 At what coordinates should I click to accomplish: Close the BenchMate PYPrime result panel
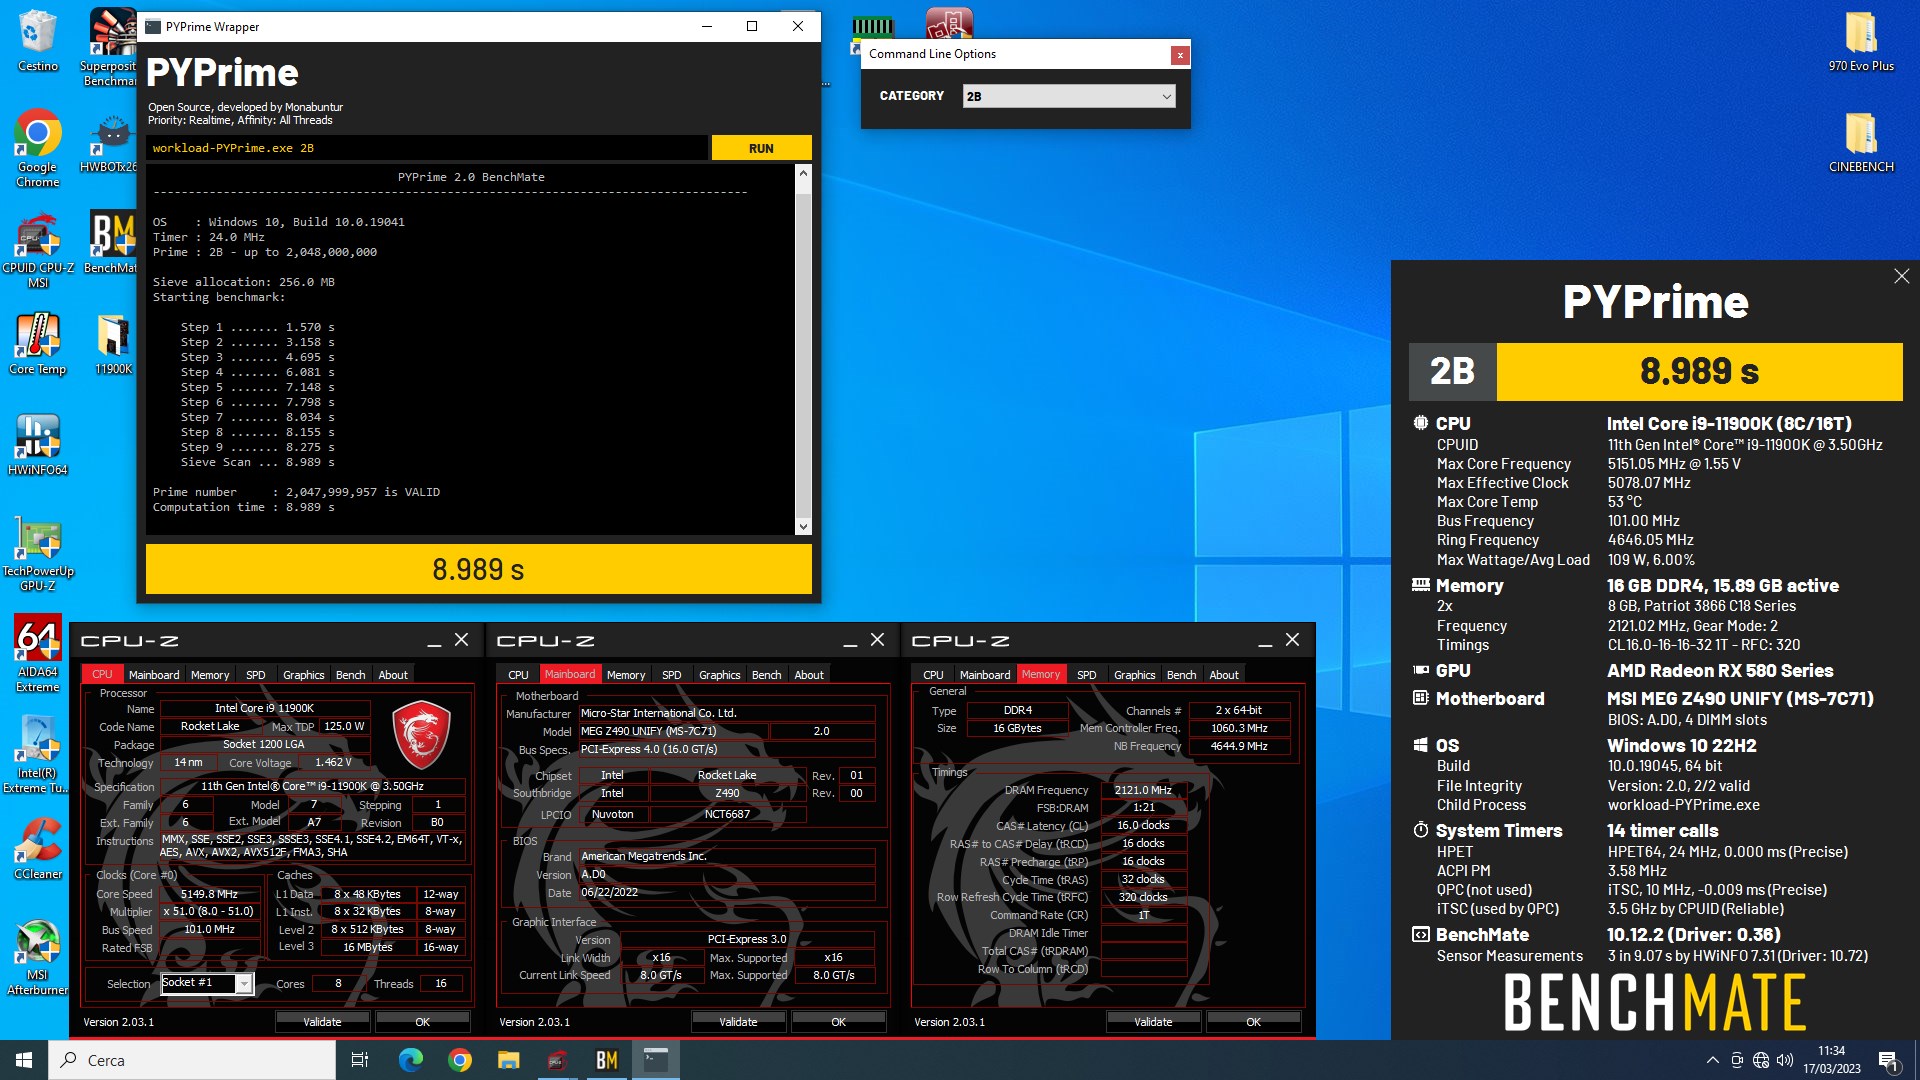point(1901,277)
